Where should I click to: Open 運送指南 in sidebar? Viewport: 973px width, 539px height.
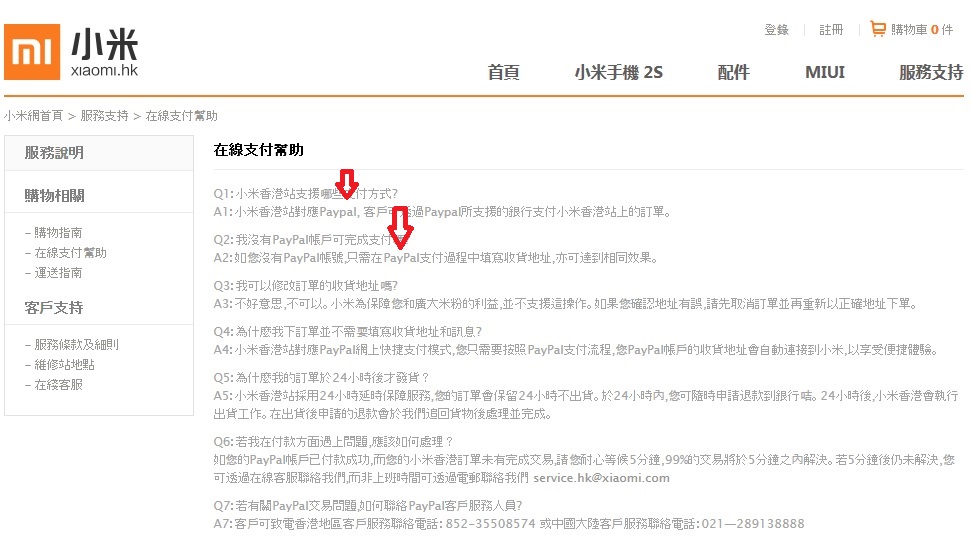pos(58,272)
